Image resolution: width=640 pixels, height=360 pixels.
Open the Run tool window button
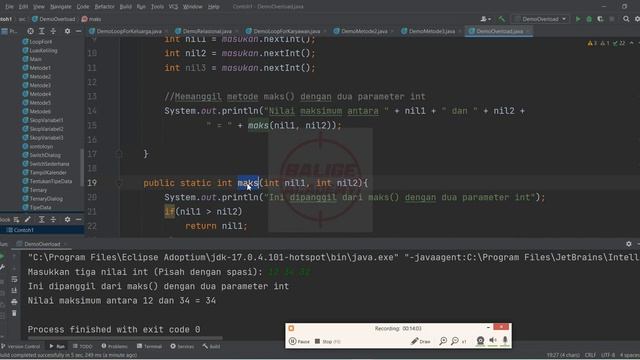click(x=57, y=346)
